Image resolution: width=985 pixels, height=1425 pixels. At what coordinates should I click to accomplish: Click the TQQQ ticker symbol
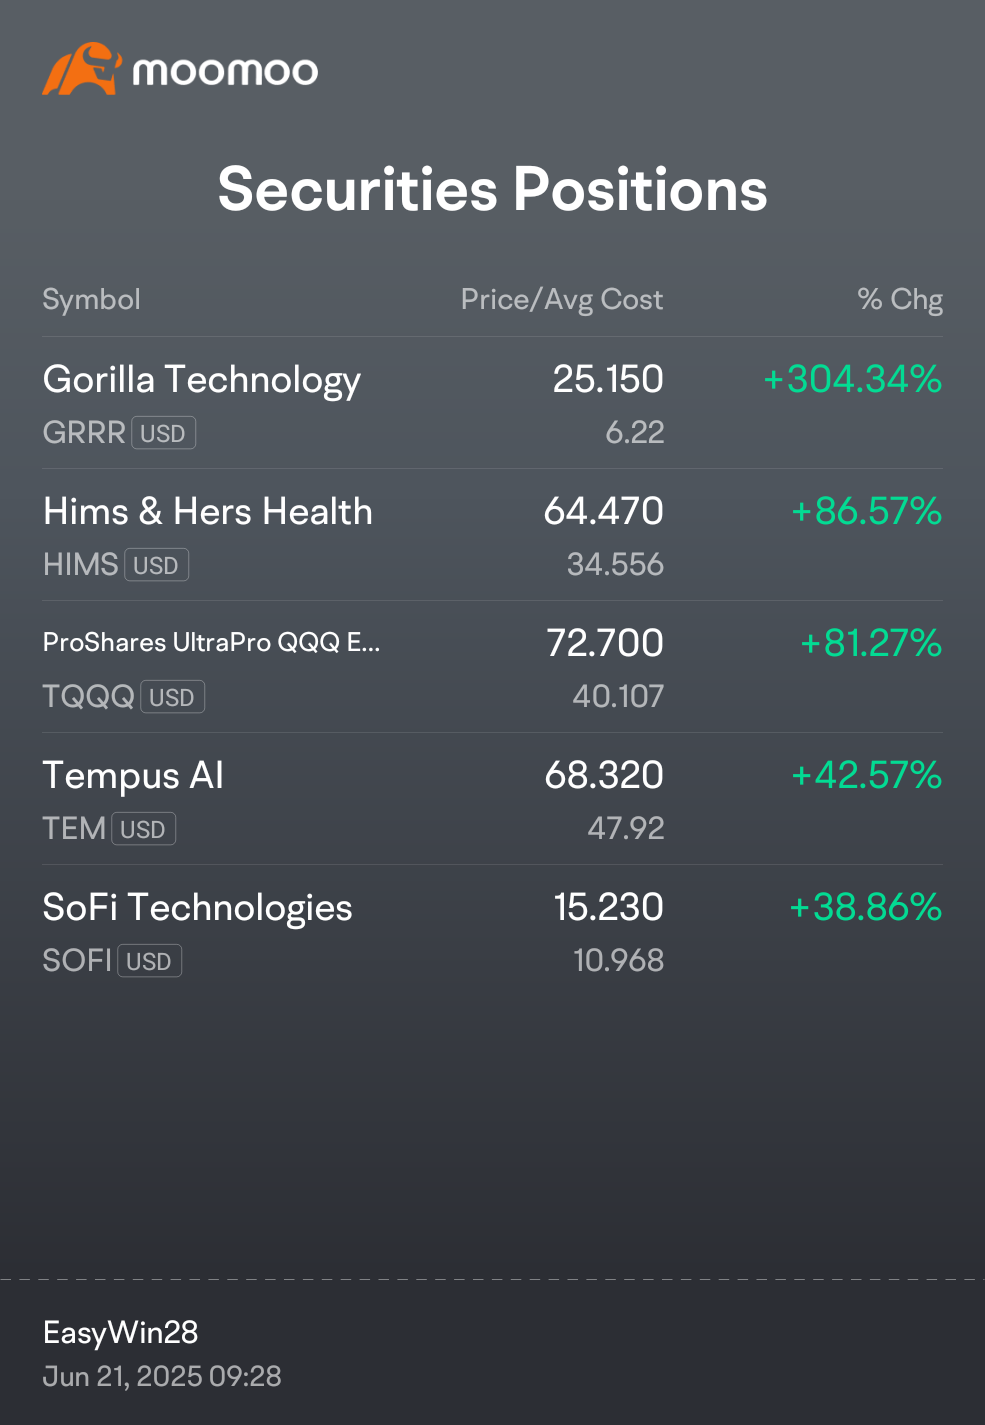point(88,696)
